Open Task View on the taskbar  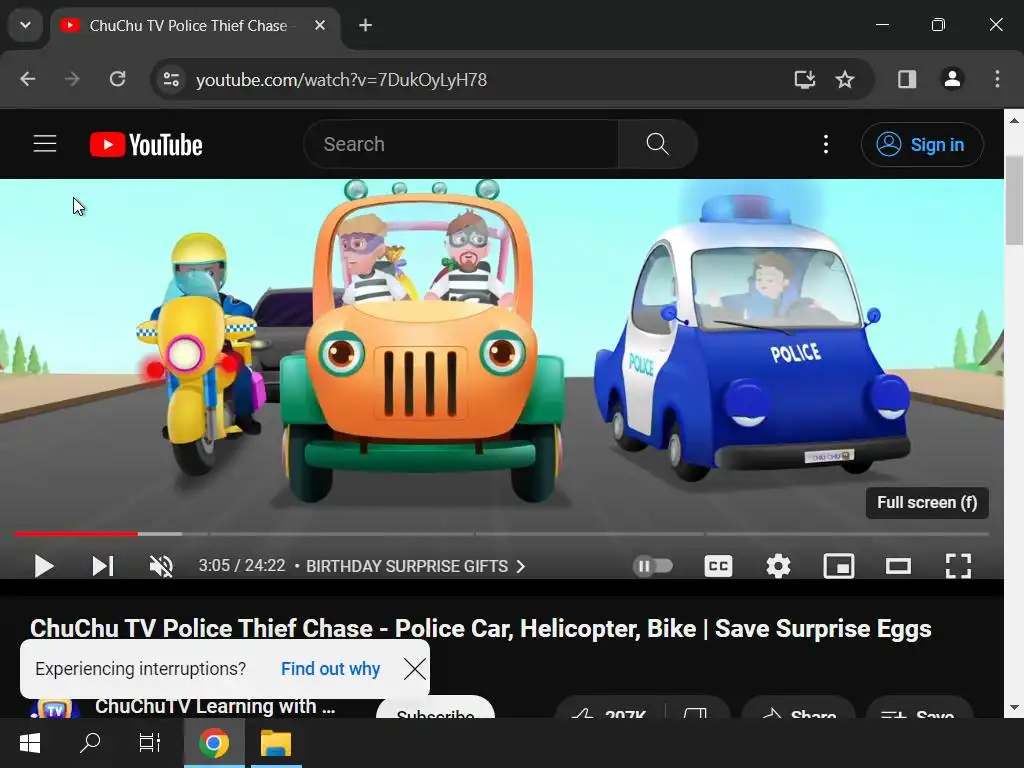pos(150,743)
